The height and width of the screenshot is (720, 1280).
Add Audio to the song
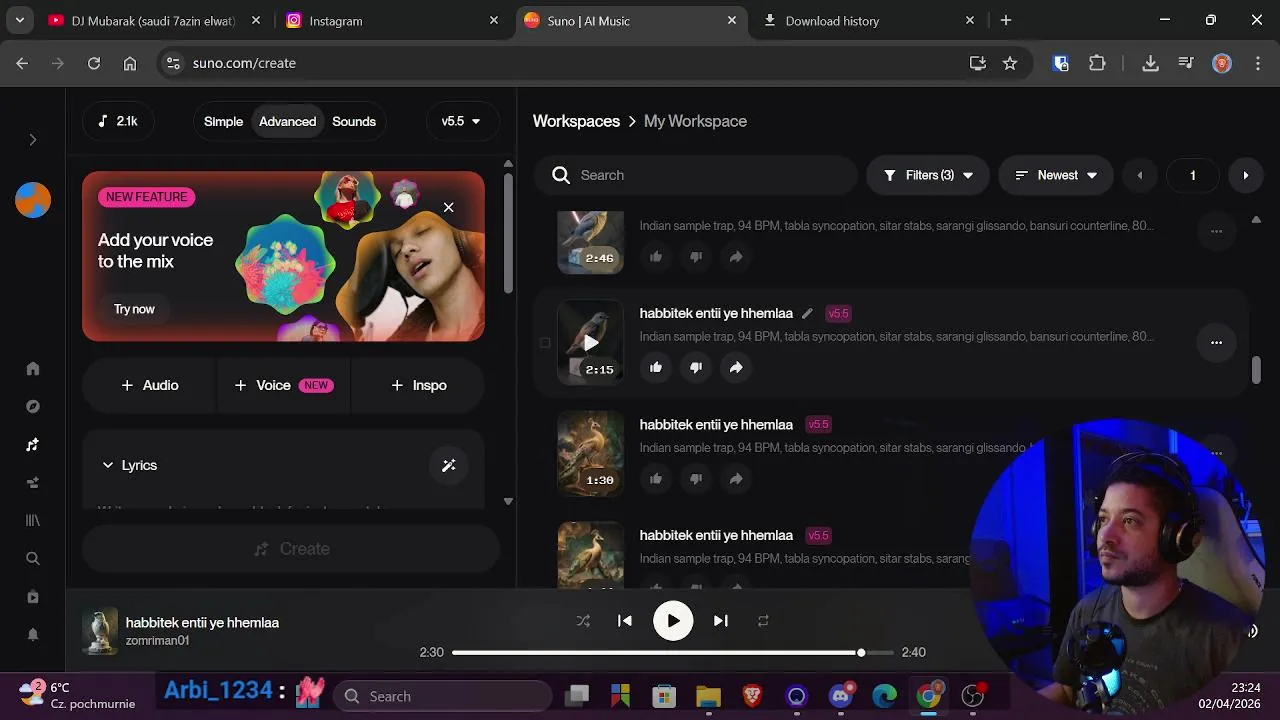(x=149, y=385)
